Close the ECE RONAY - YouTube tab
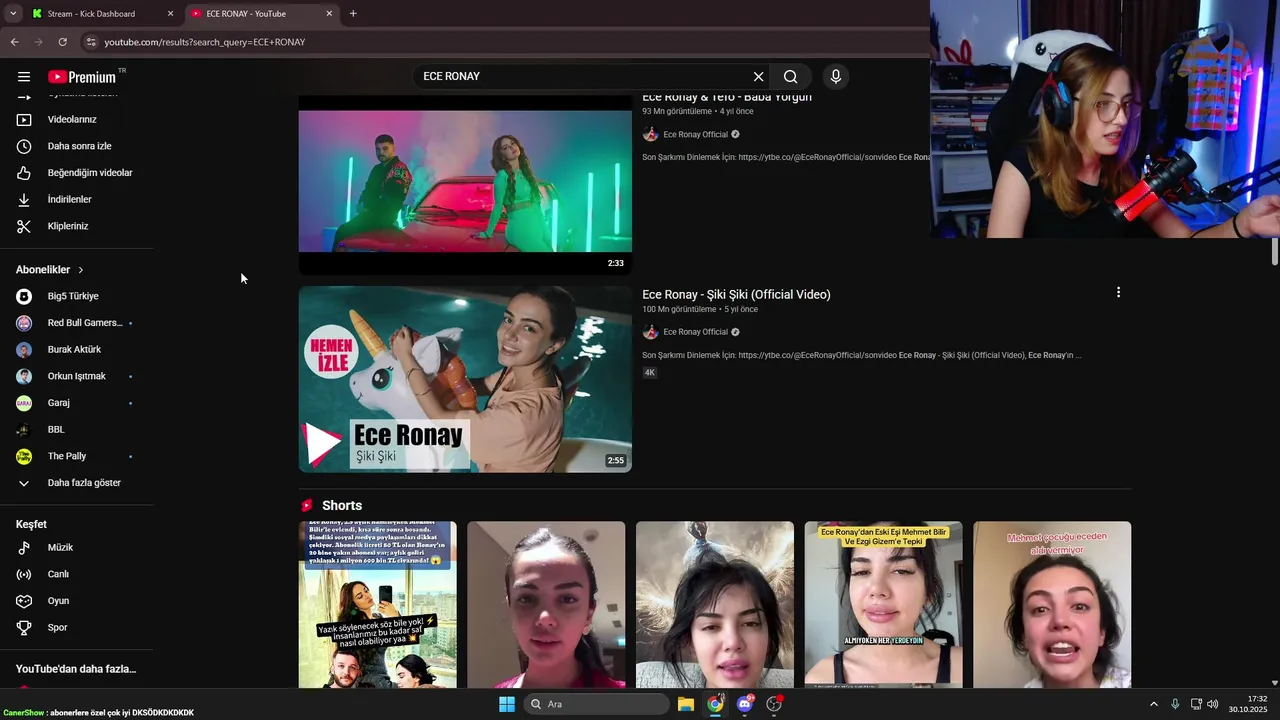The height and width of the screenshot is (720, 1280). pyautogui.click(x=329, y=14)
